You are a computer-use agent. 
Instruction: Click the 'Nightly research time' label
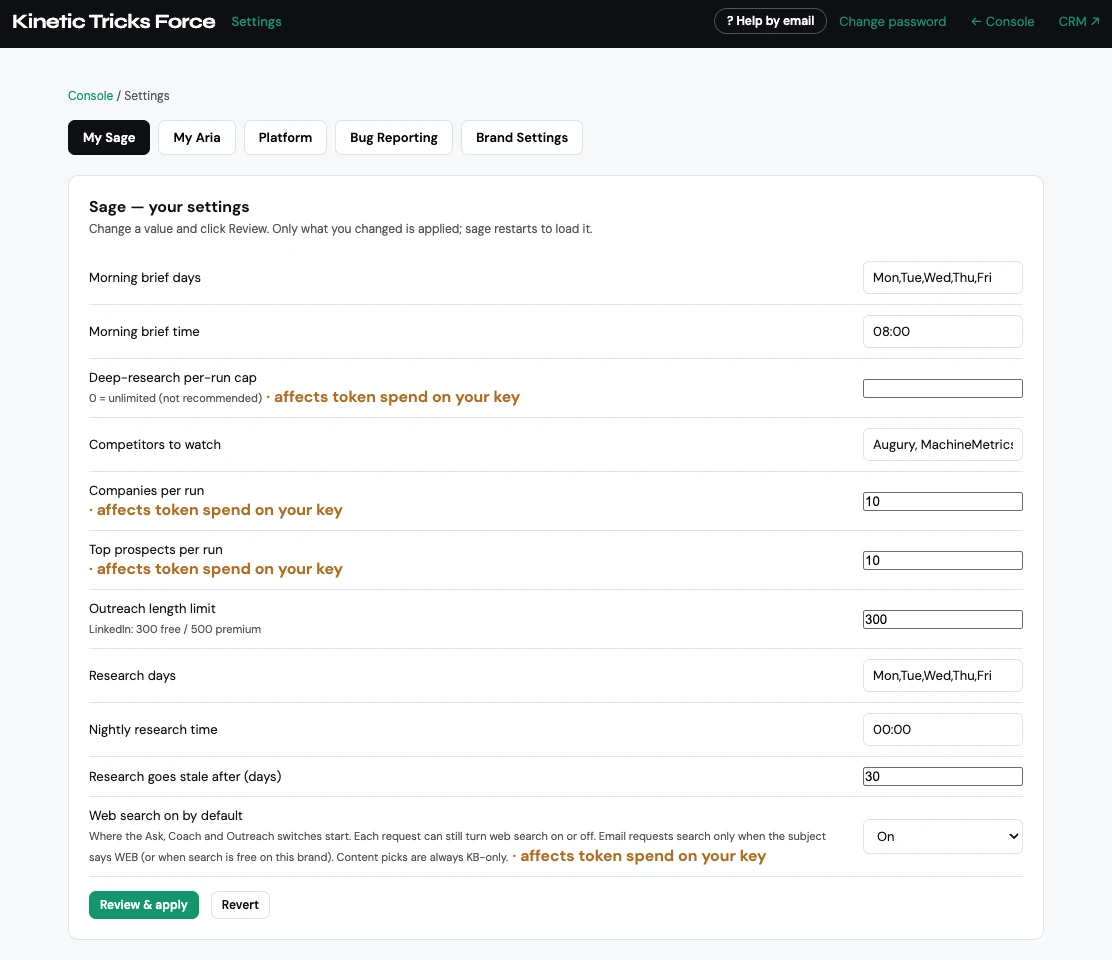coord(153,730)
